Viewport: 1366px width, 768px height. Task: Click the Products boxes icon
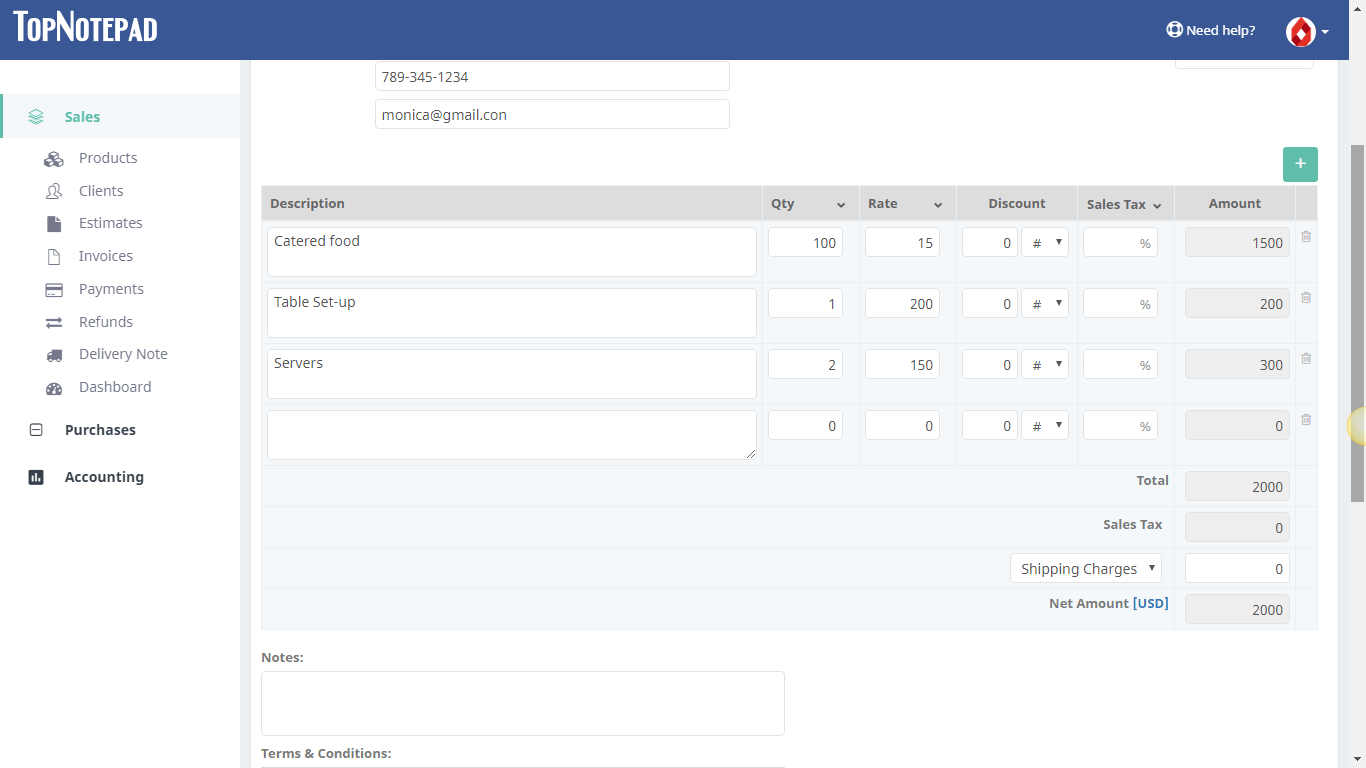click(x=54, y=159)
